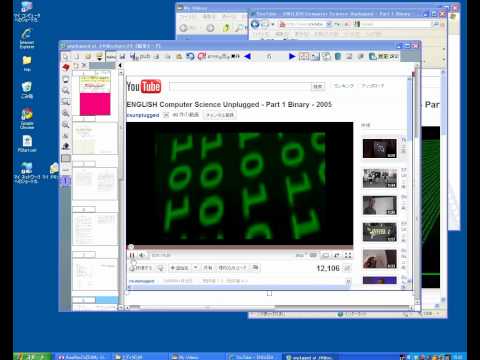480x360 pixels.
Task: Open My Computer desktop icon
Action: pos(27,12)
